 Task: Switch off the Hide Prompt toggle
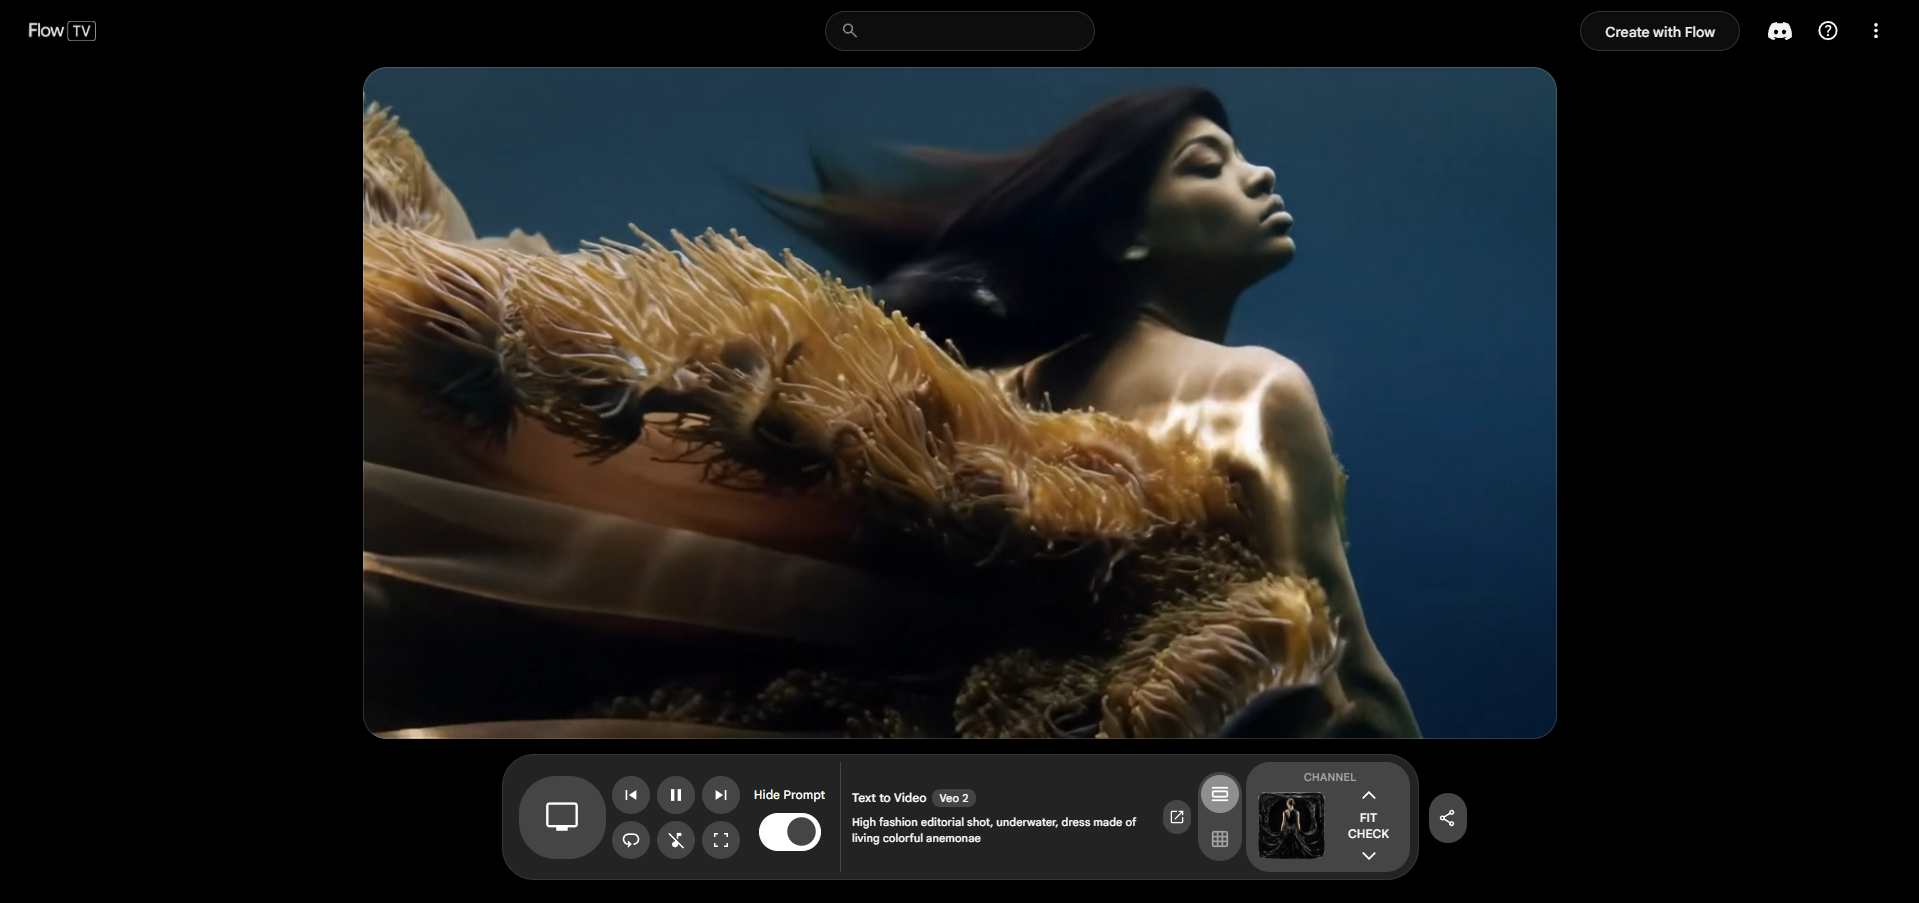point(789,832)
